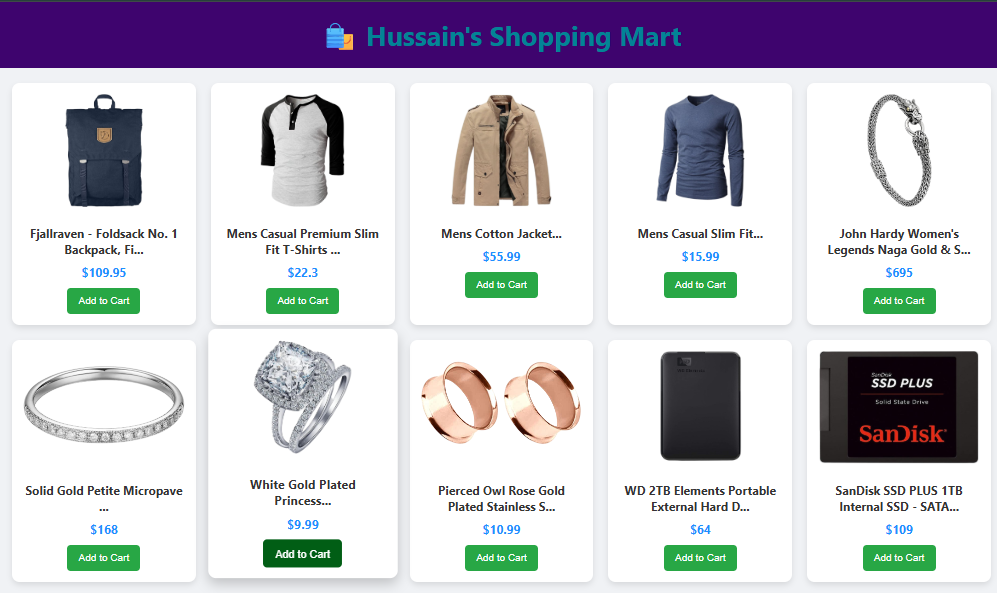This screenshot has width=997, height=593.
Task: Add the WD 2TB drive to cart
Action: [700, 557]
